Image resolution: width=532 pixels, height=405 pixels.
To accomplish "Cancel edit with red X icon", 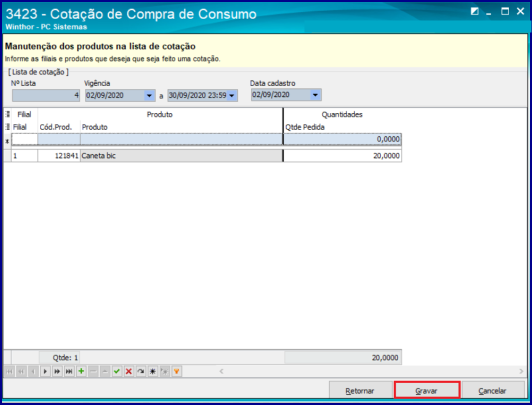I will (129, 371).
